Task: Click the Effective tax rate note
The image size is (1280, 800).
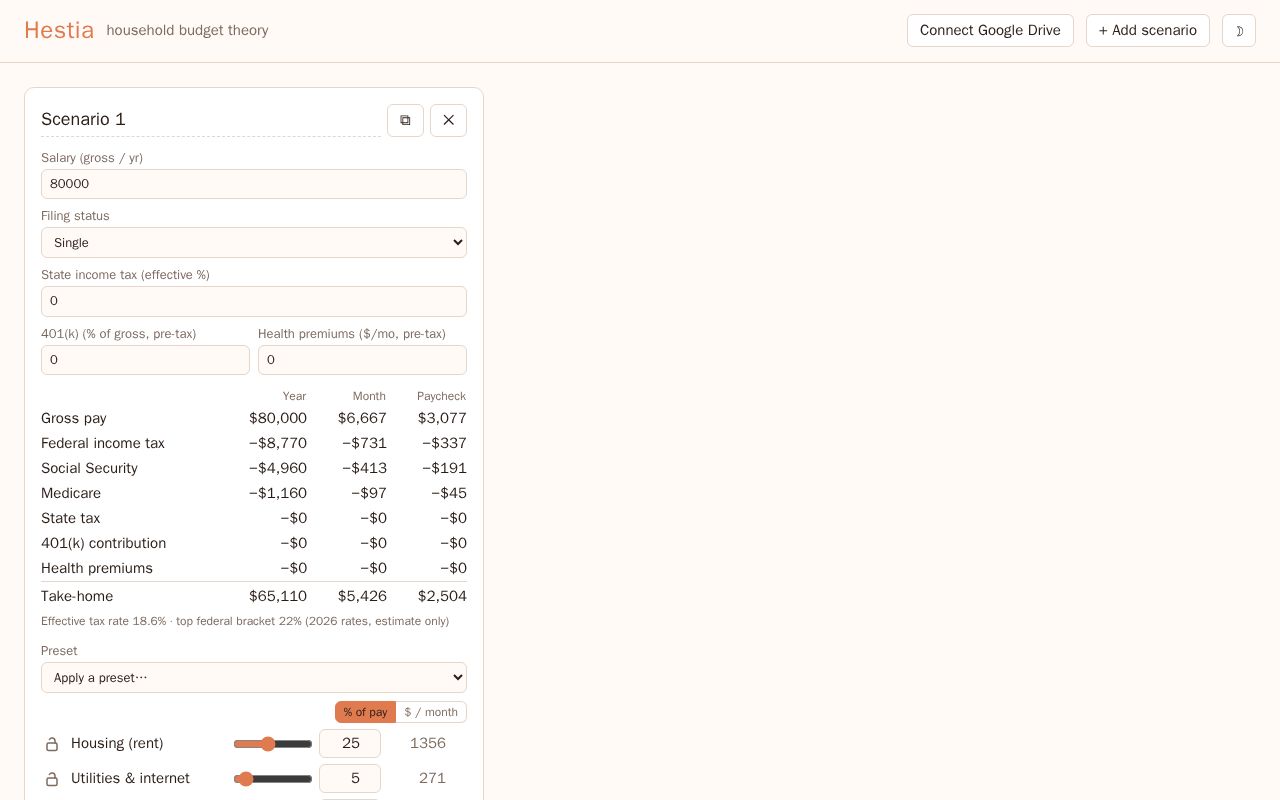Action: 245,621
